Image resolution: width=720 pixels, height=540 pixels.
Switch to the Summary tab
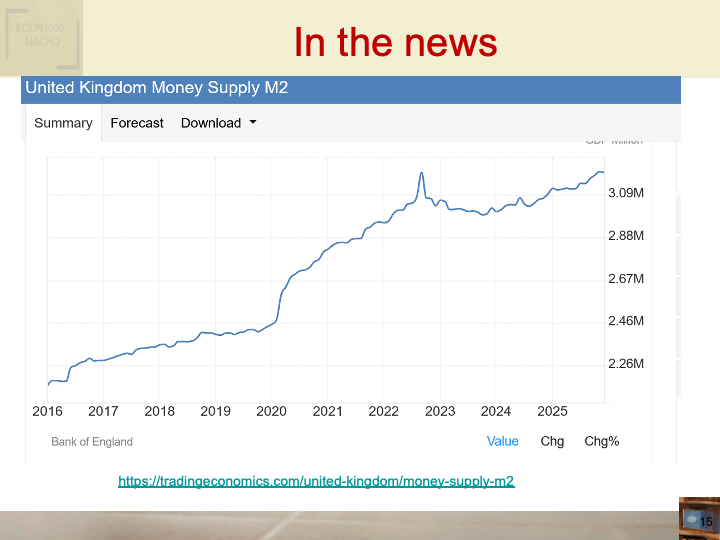(x=63, y=123)
